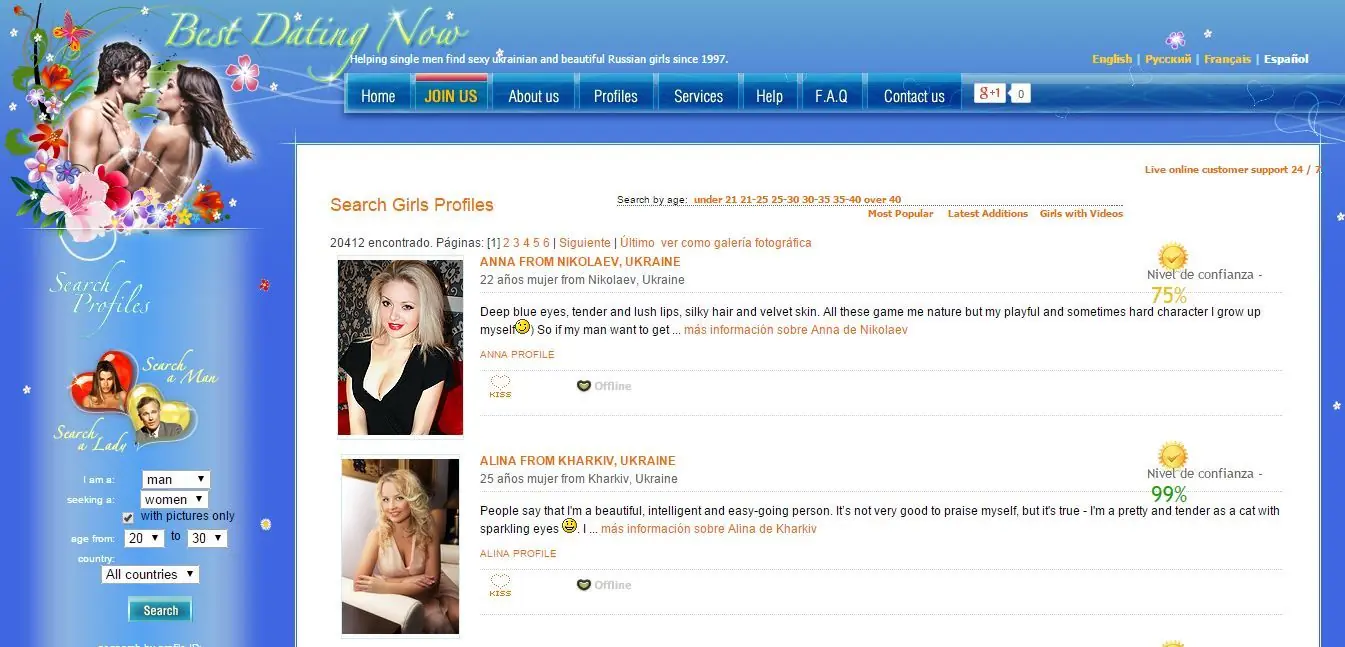
Task: Click the Search button in sidebar
Action: pyautogui.click(x=160, y=610)
